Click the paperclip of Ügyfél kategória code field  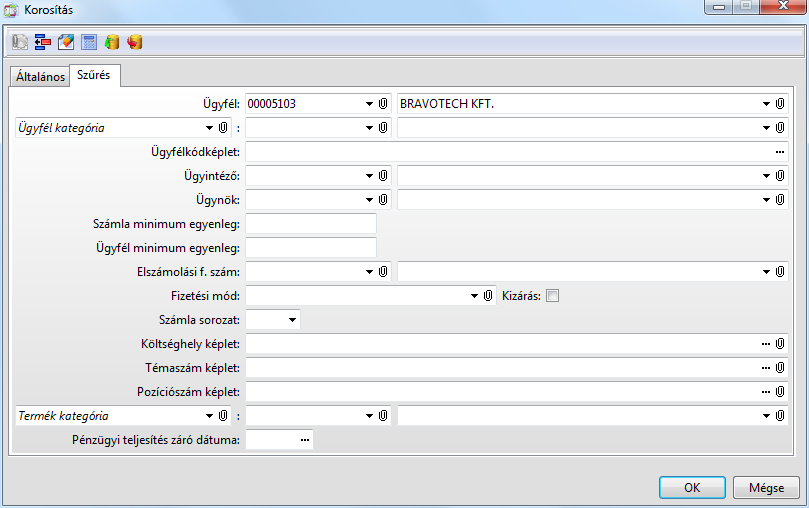pyautogui.click(x=383, y=127)
